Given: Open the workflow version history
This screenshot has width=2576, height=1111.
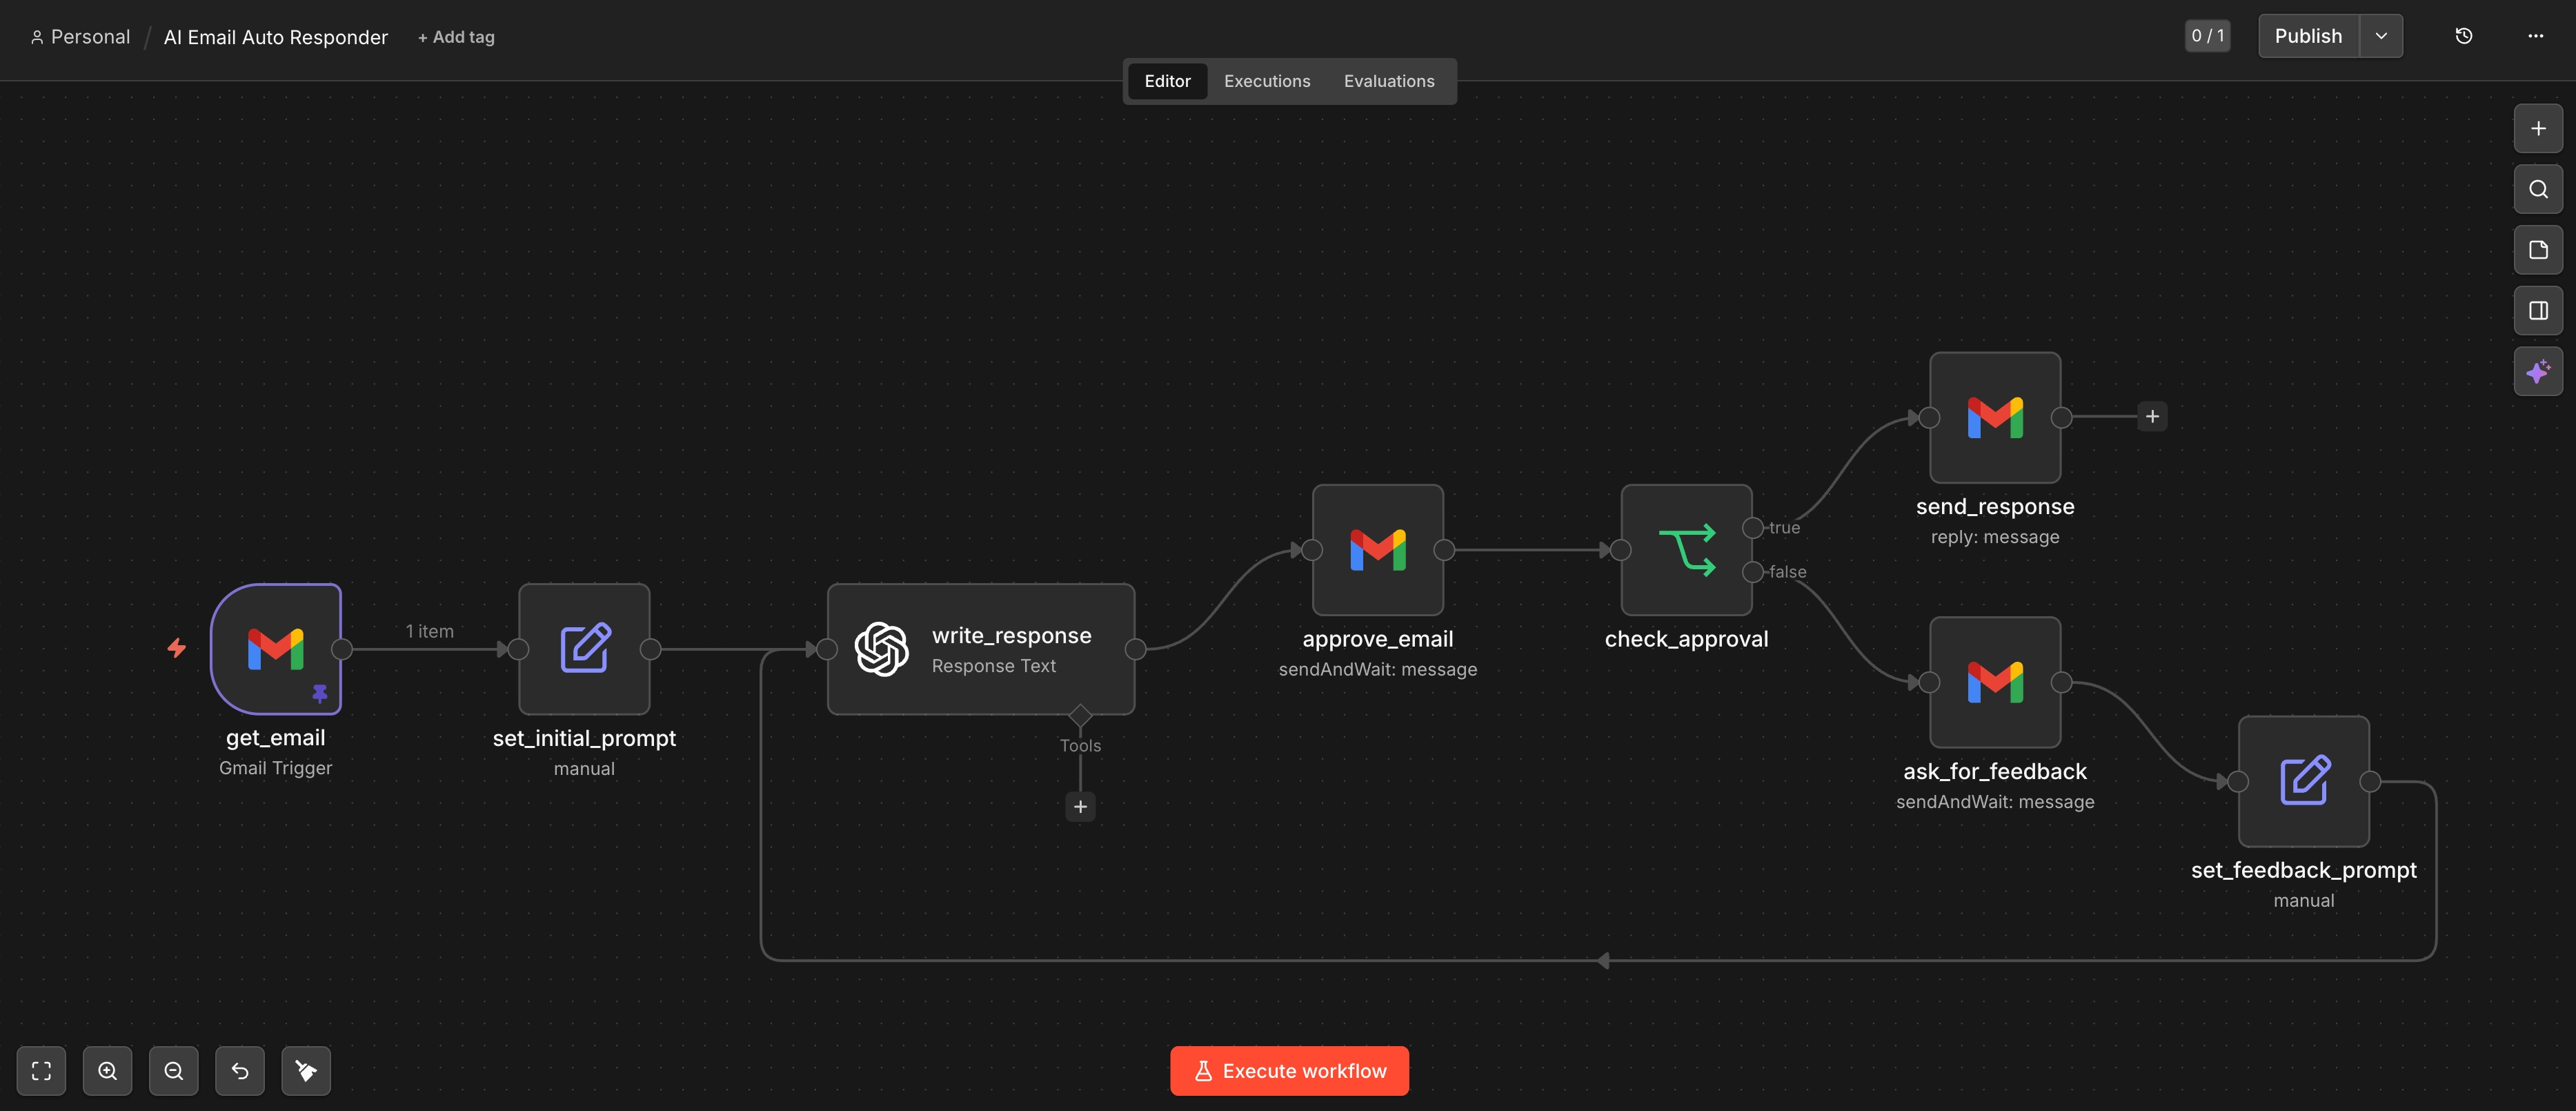Looking at the screenshot, I should [2464, 36].
